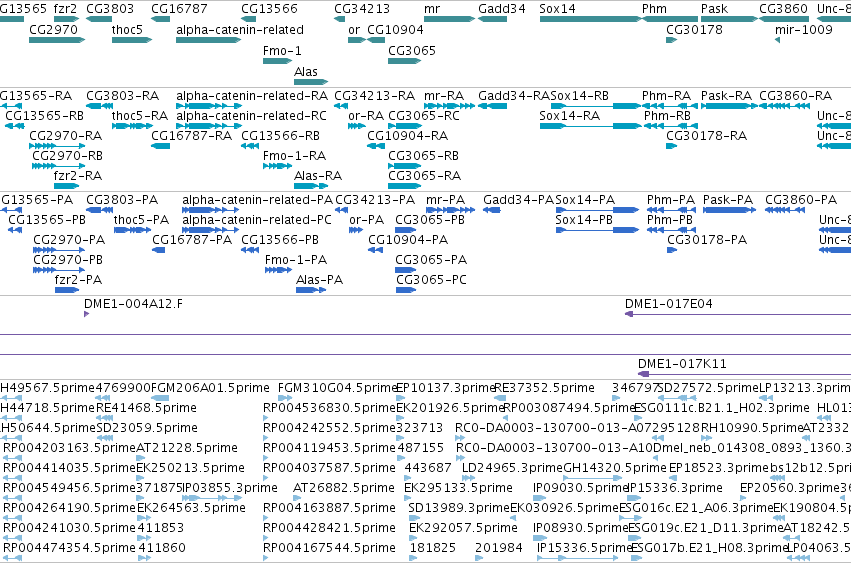Click the Pask gene feature in the gene track

pos(729,19)
